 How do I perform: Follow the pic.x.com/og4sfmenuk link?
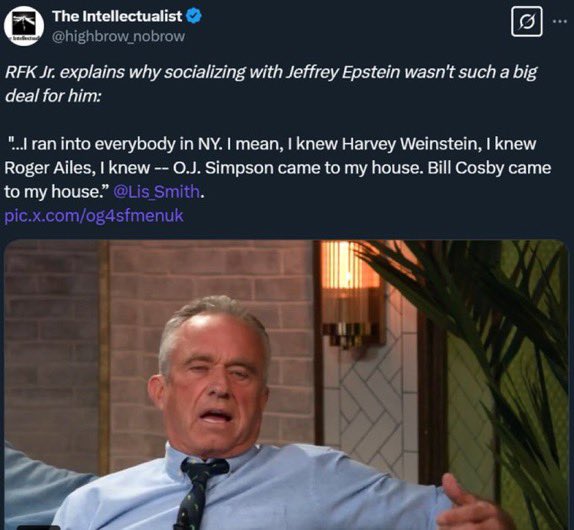pos(94,215)
